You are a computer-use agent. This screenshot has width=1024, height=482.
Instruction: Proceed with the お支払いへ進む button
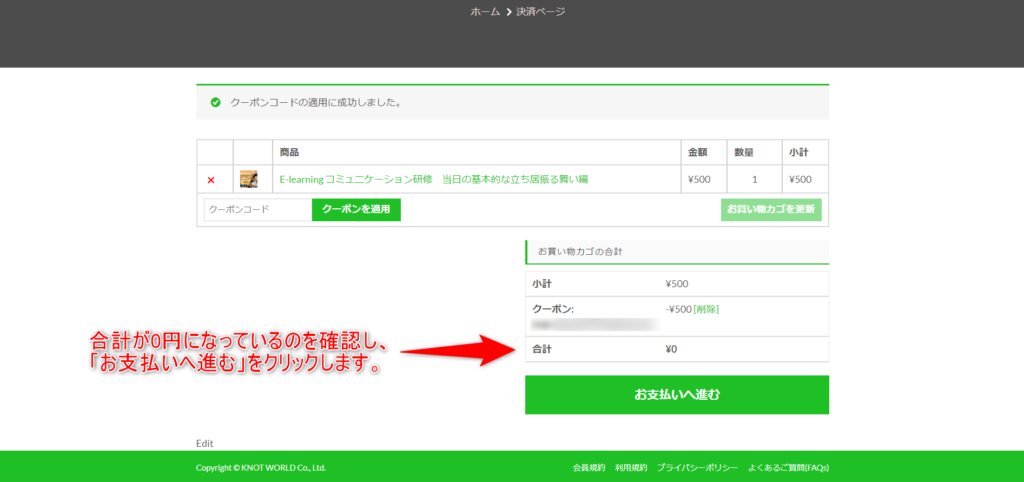click(x=677, y=395)
